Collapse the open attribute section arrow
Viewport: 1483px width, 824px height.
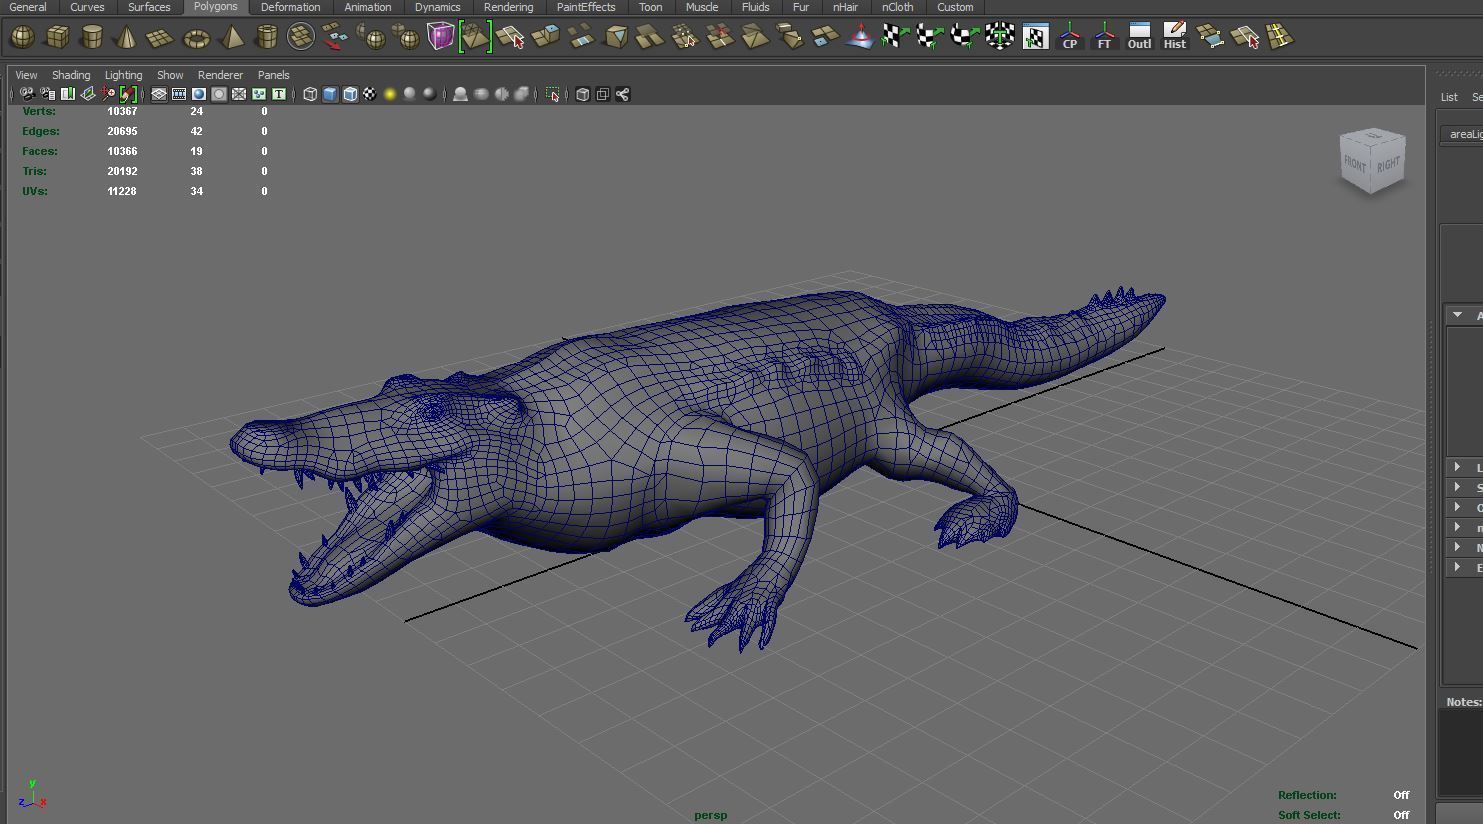click(1458, 315)
